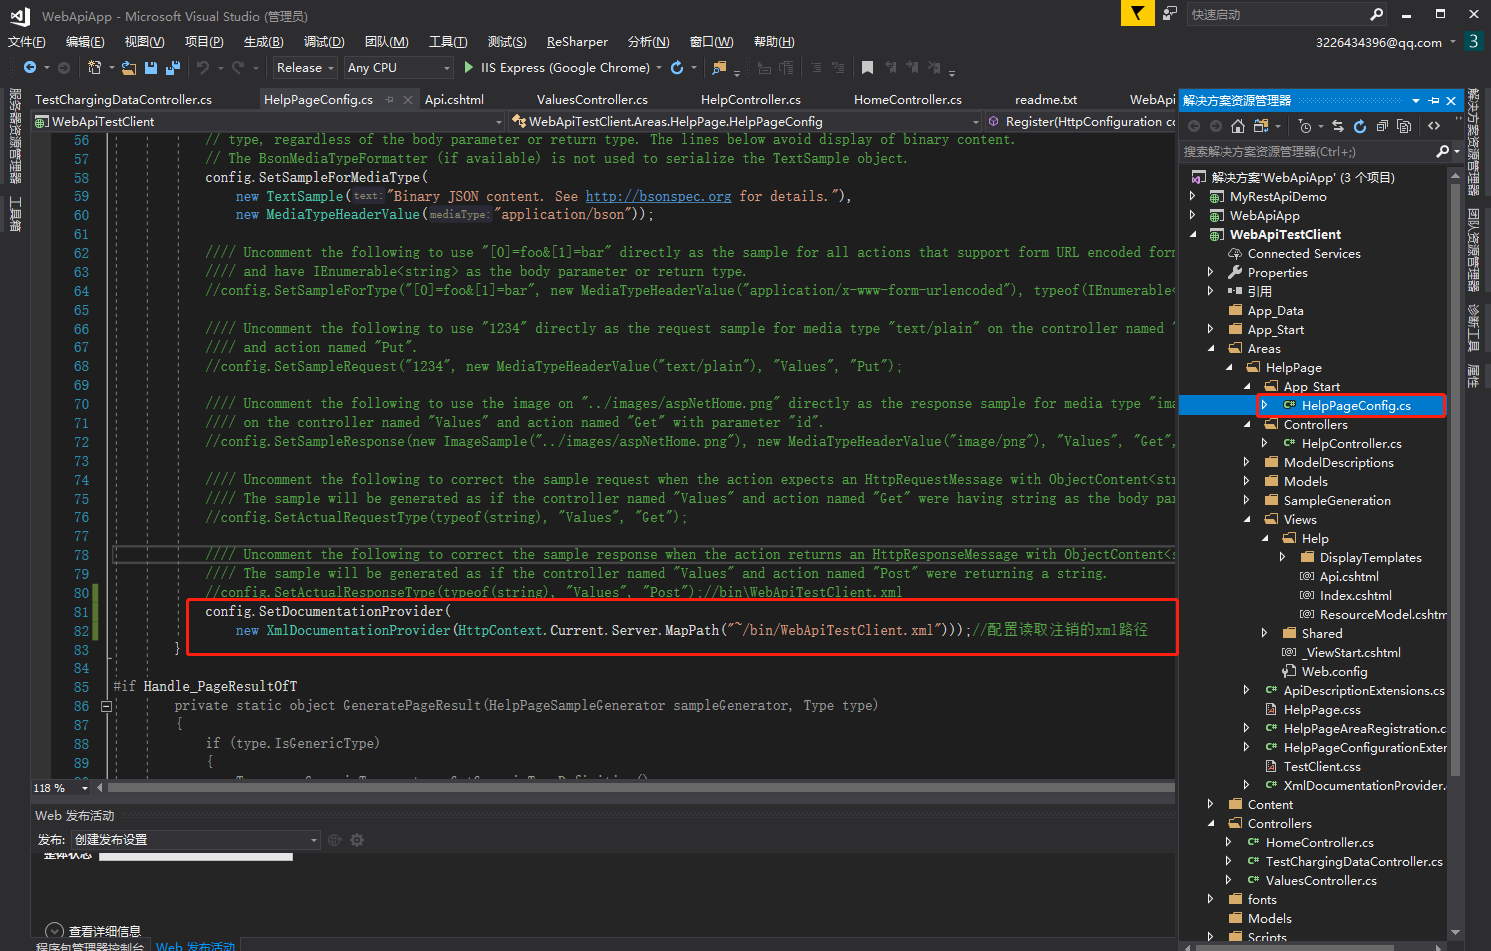The height and width of the screenshot is (951, 1491).
Task: Click the Home icon in Solution Explorer
Action: pos(1238,126)
